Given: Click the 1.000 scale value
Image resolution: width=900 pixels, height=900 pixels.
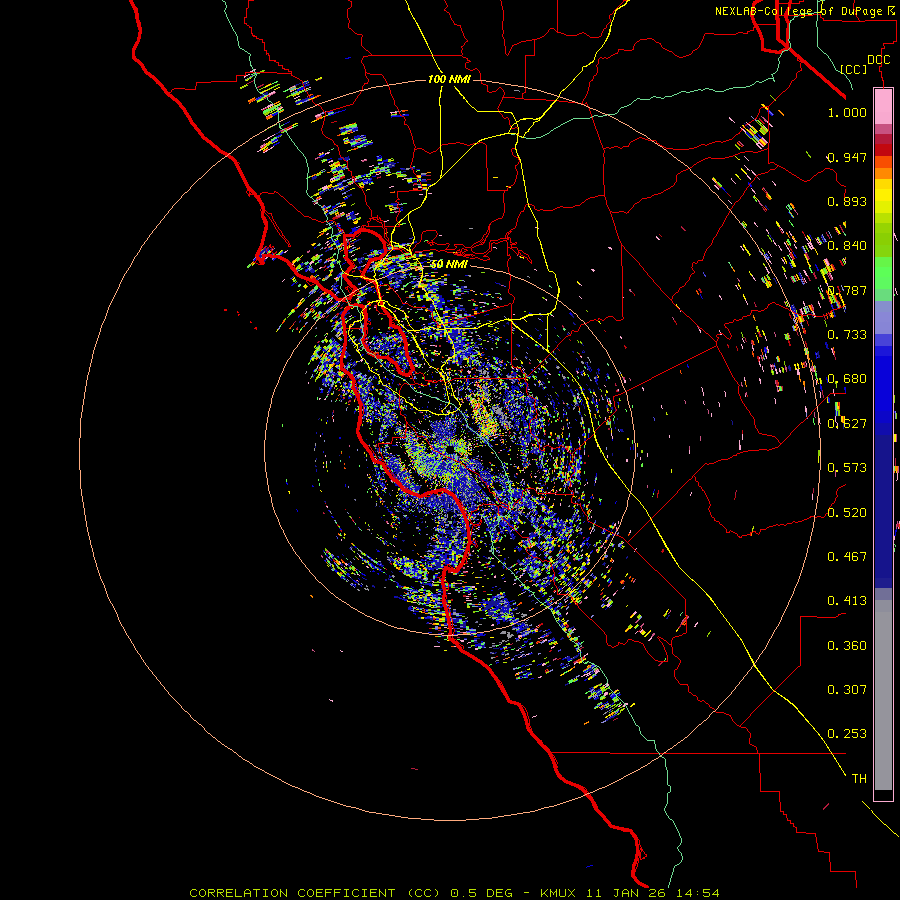Looking at the screenshot, I should click(x=847, y=112).
